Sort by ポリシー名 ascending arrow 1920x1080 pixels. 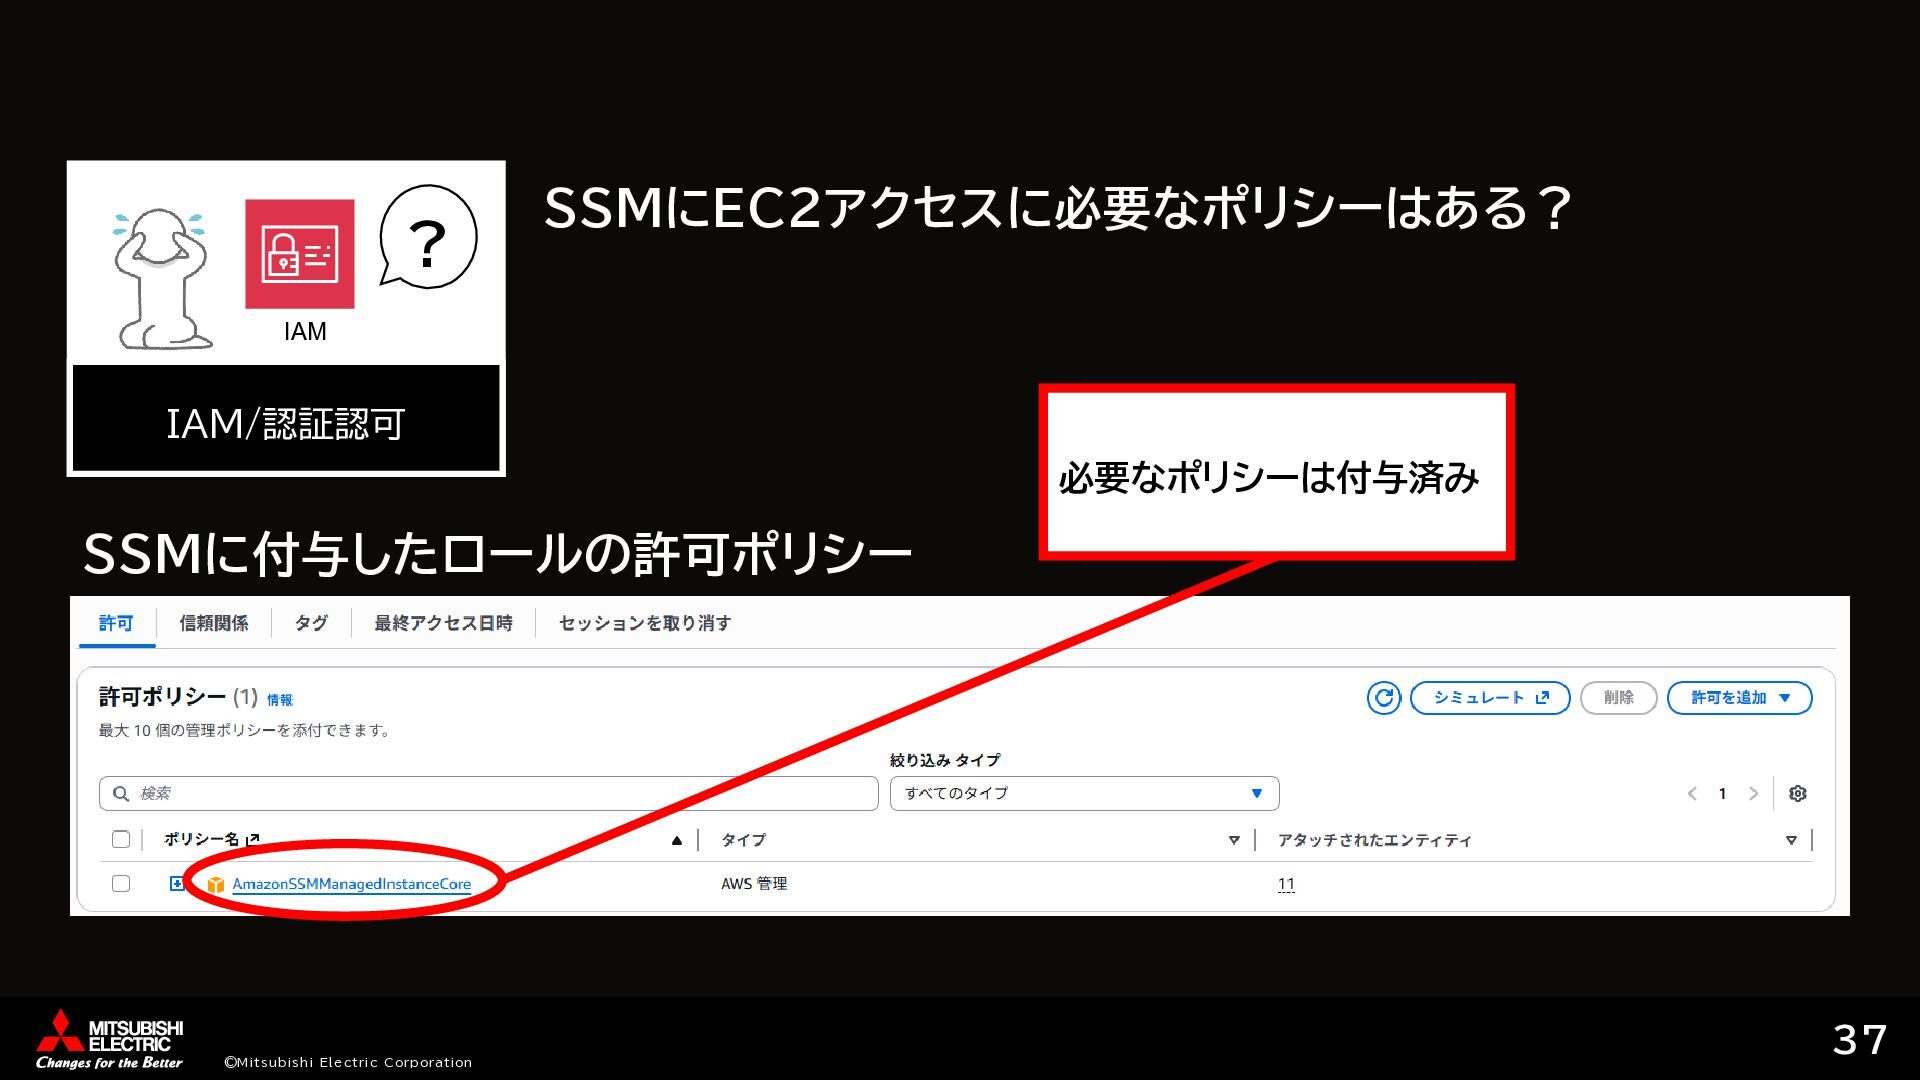pos(677,840)
